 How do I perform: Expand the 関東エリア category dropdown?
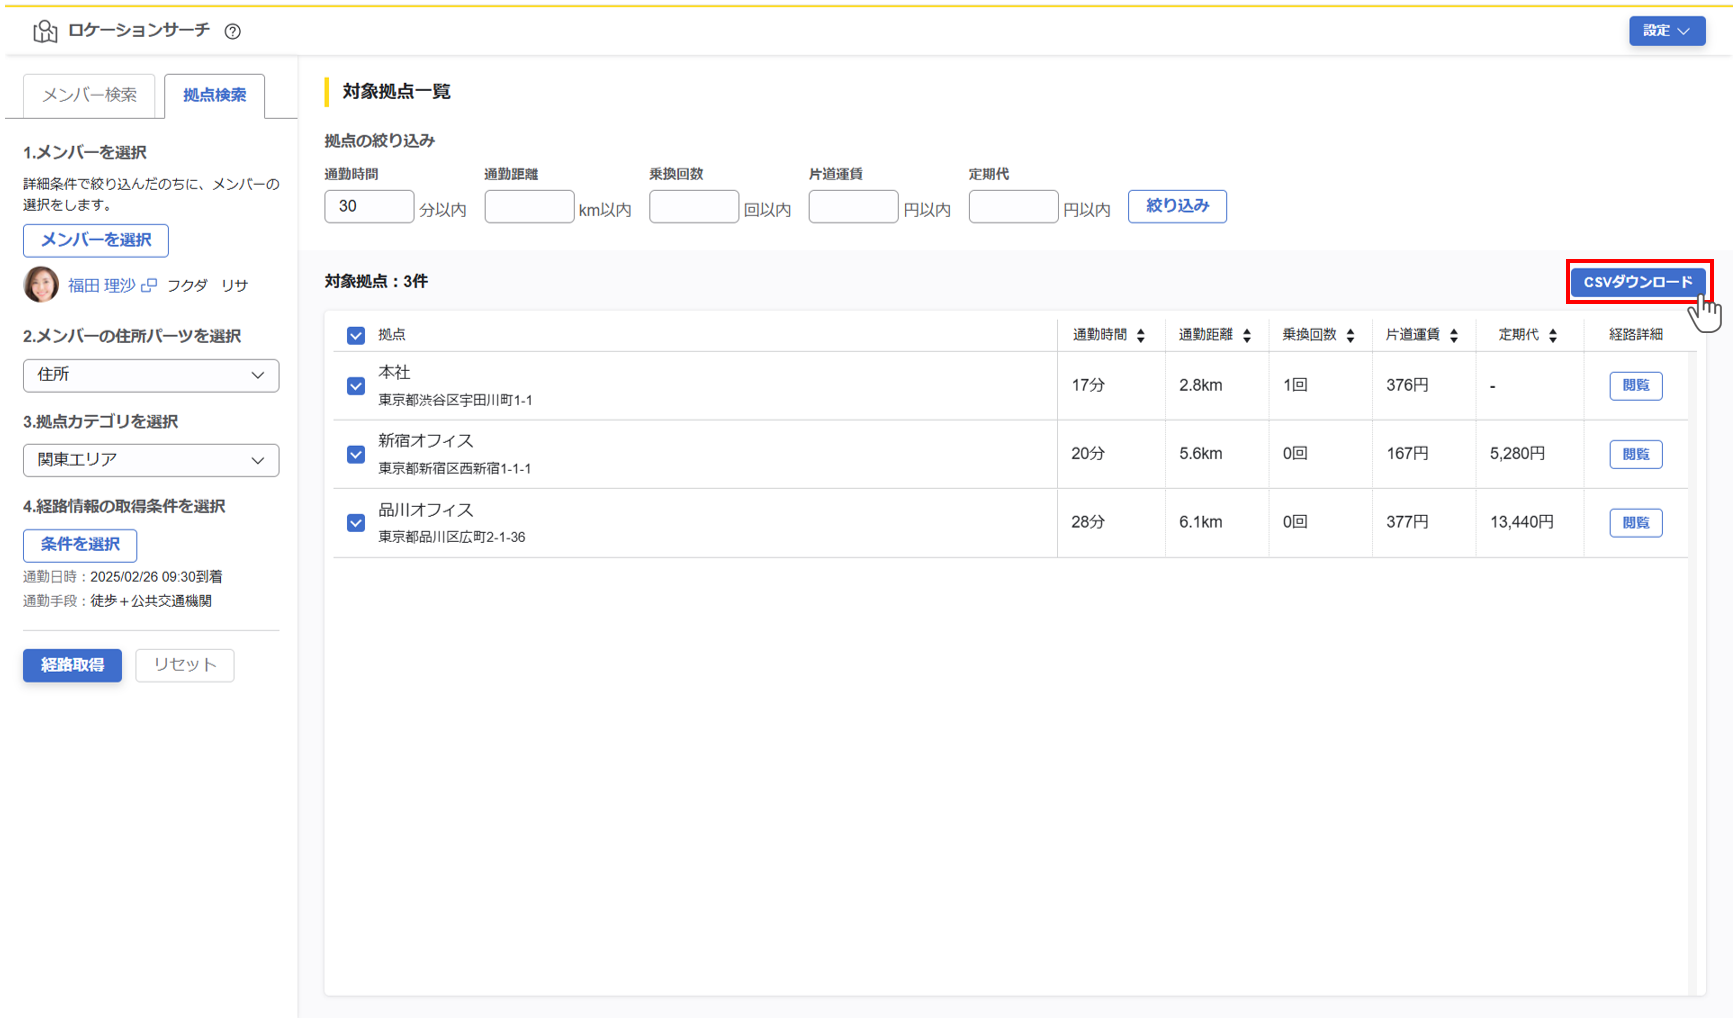tap(151, 460)
